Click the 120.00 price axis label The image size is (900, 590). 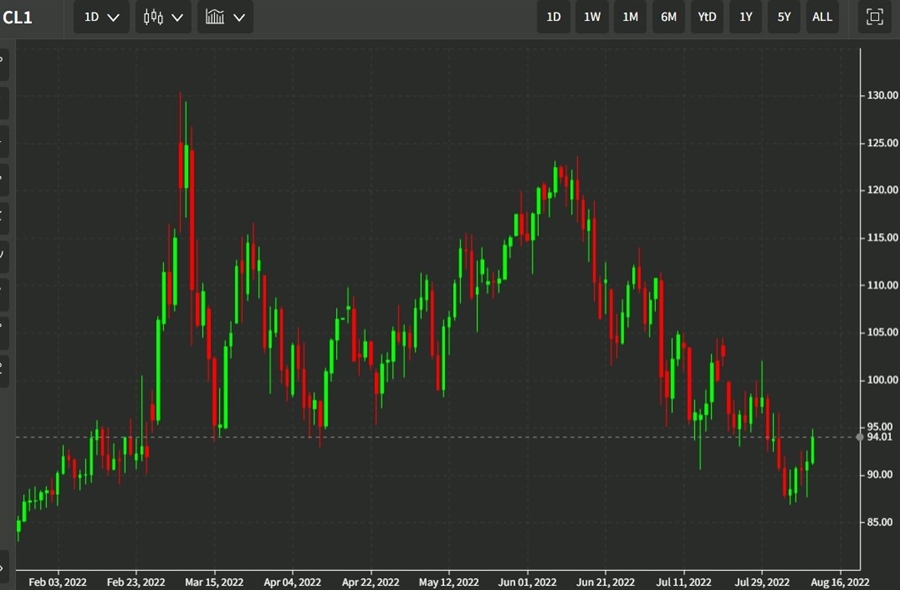click(882, 190)
